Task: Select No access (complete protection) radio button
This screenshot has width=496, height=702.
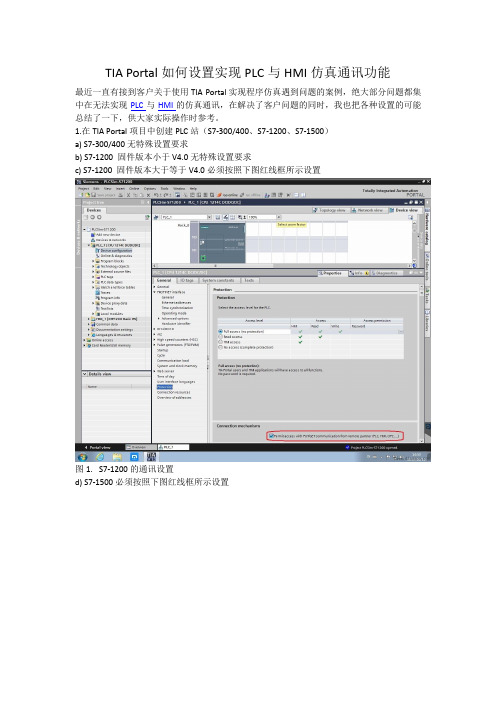Action: pyautogui.click(x=220, y=347)
